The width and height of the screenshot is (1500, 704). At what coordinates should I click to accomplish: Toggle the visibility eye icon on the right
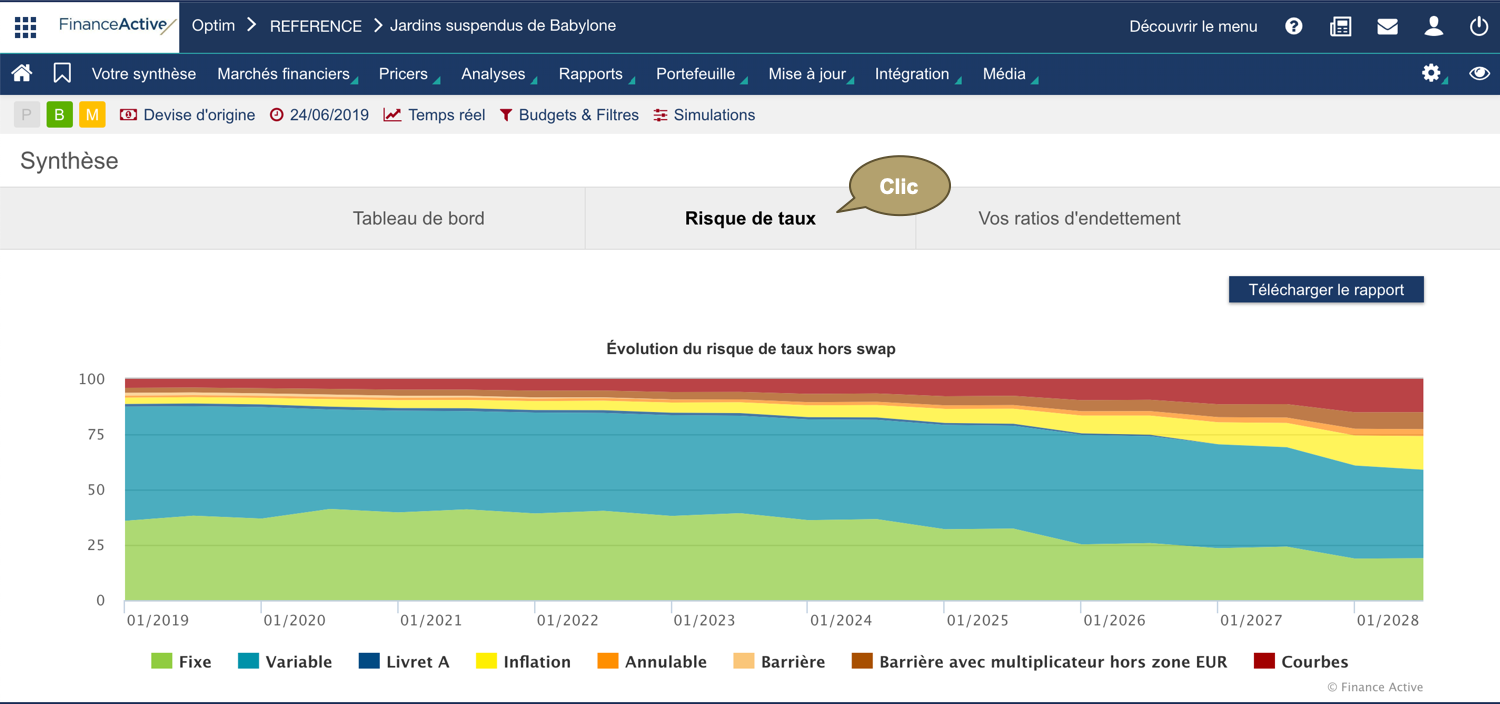pyautogui.click(x=1478, y=73)
